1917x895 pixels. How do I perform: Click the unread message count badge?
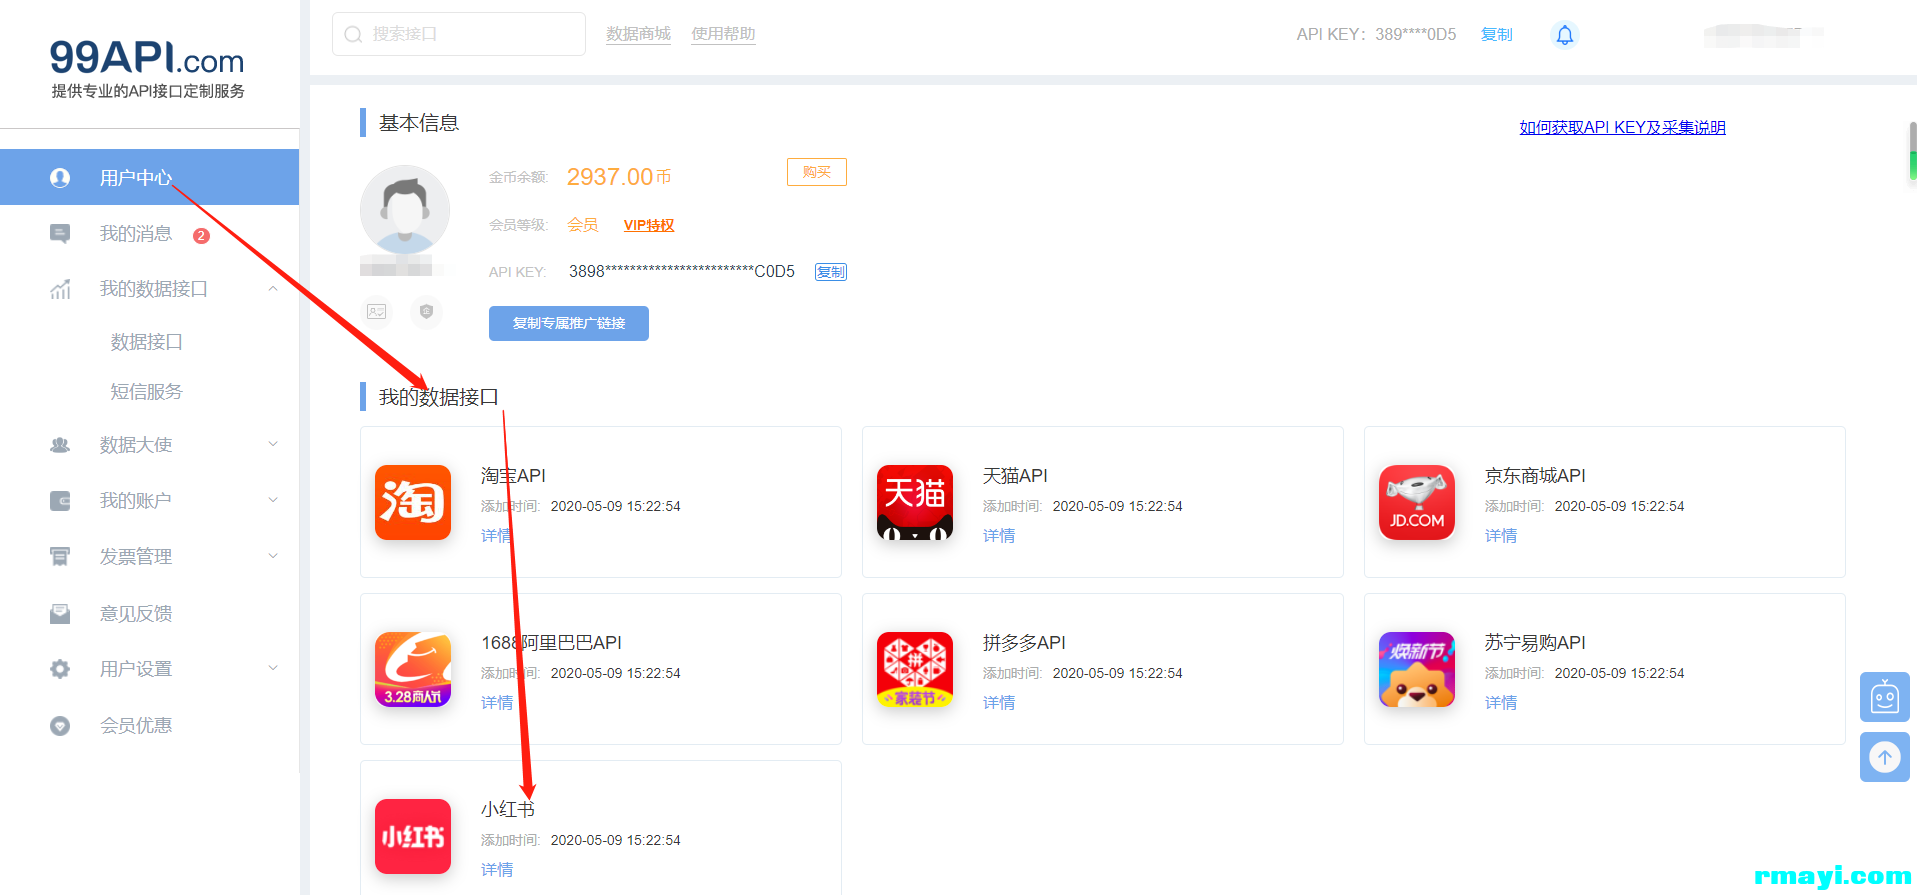click(201, 236)
